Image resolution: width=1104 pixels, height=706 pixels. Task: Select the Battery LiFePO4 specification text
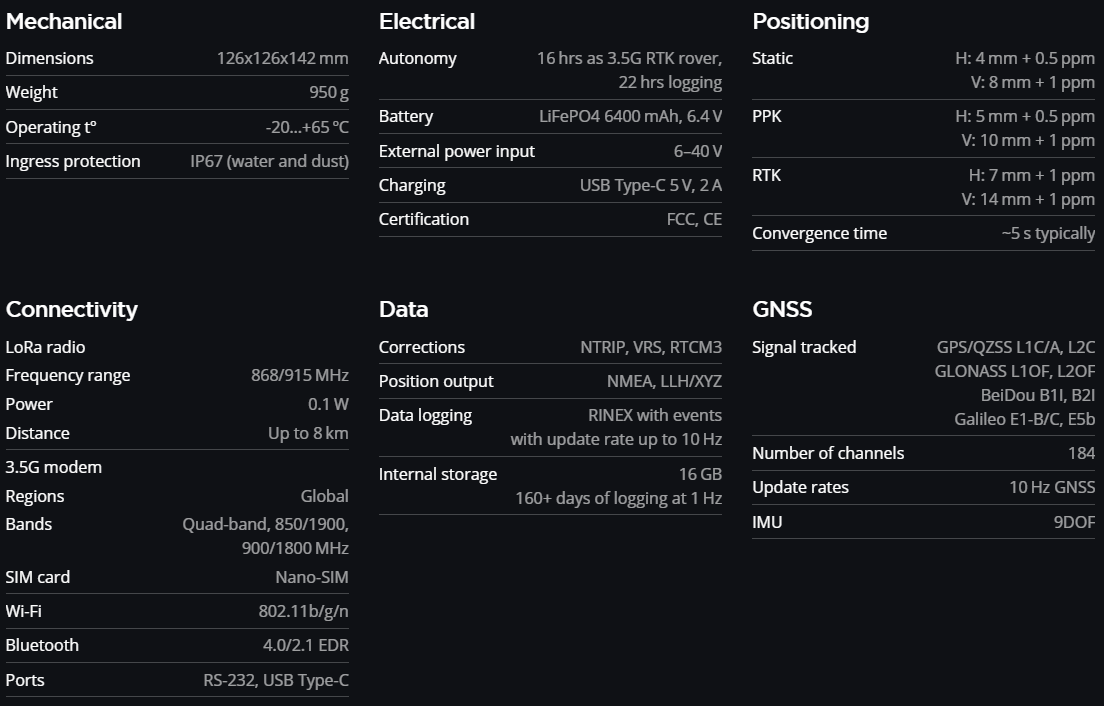click(623, 116)
